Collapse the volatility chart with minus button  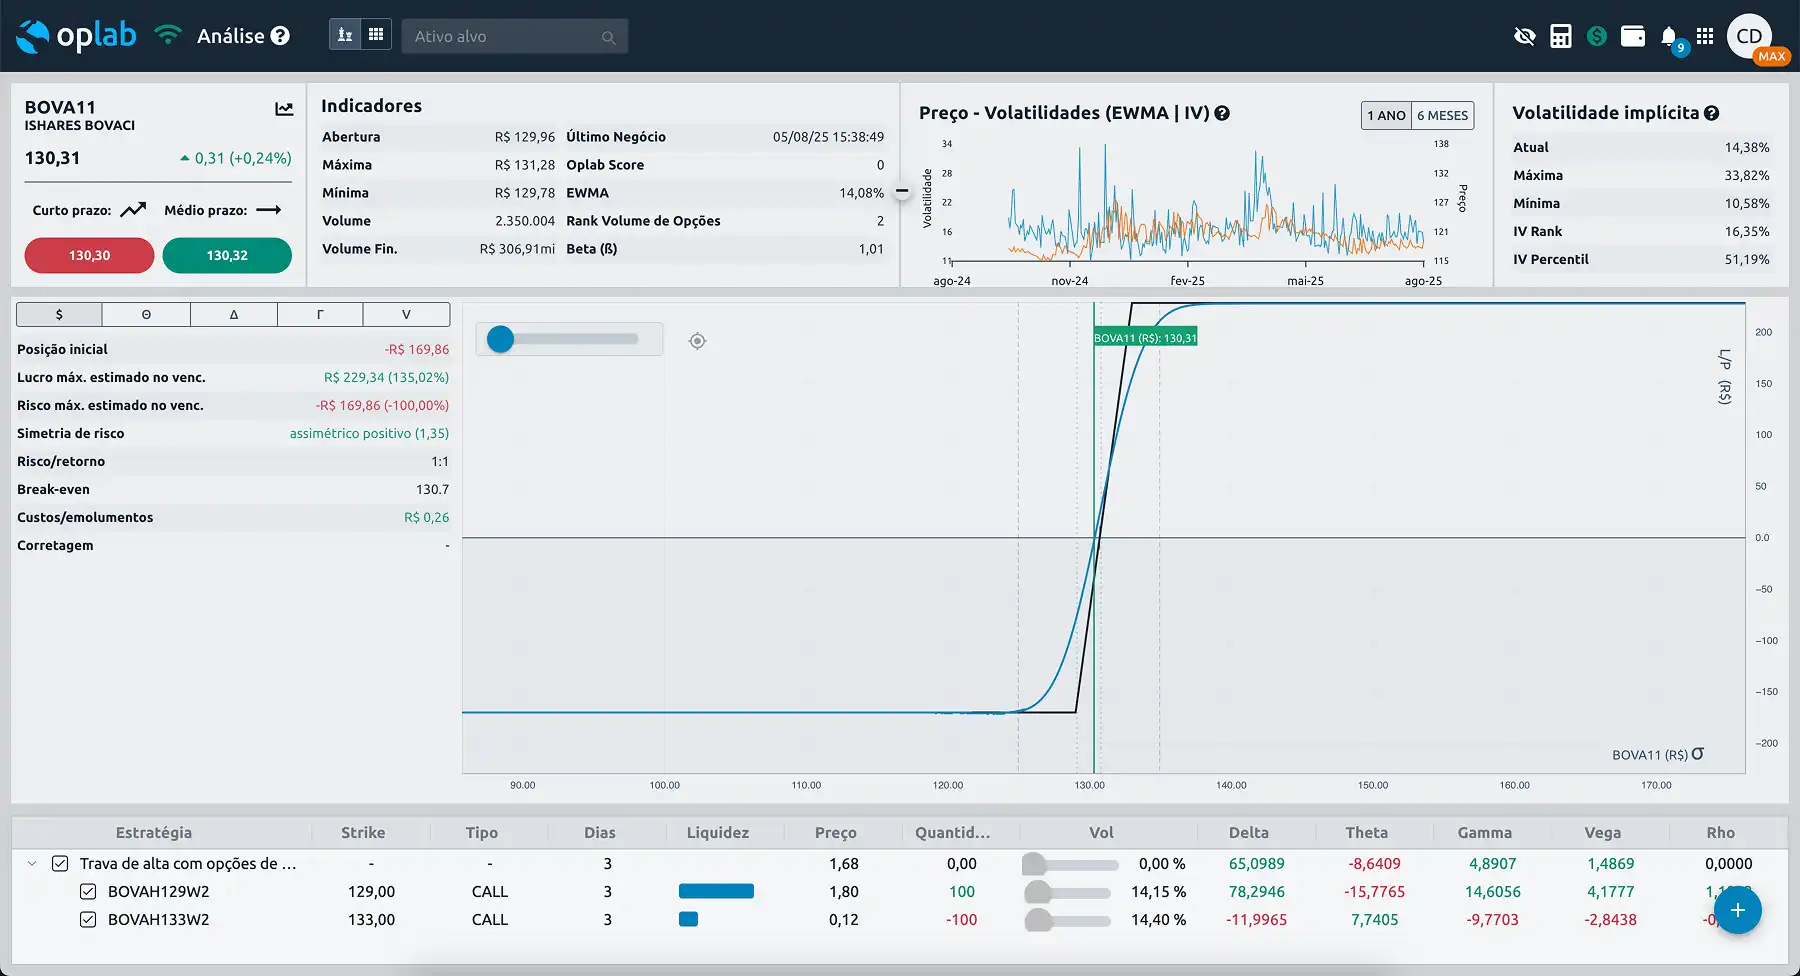[902, 190]
